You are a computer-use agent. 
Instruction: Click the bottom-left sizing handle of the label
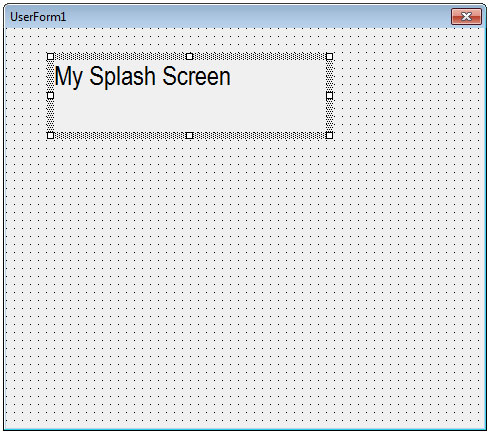[x=50, y=135]
